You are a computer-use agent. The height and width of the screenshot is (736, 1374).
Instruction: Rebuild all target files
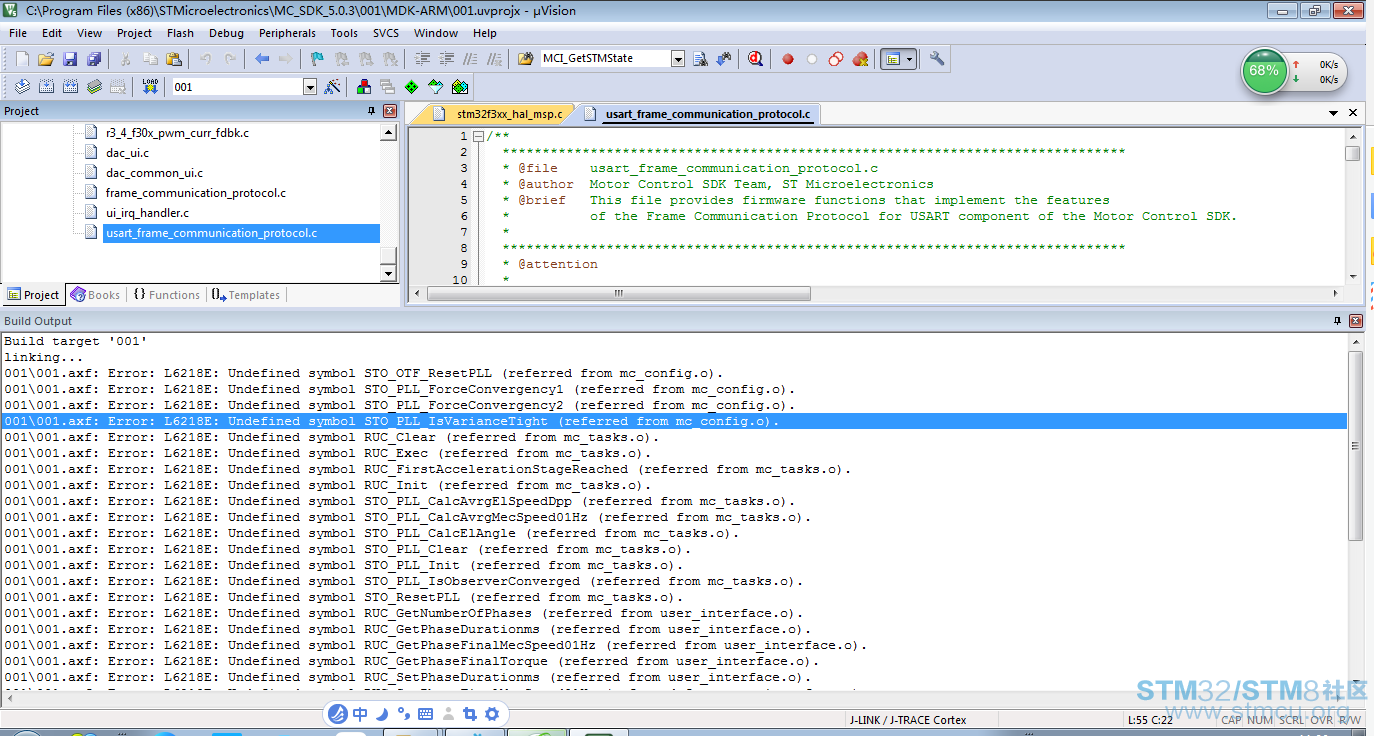point(70,87)
